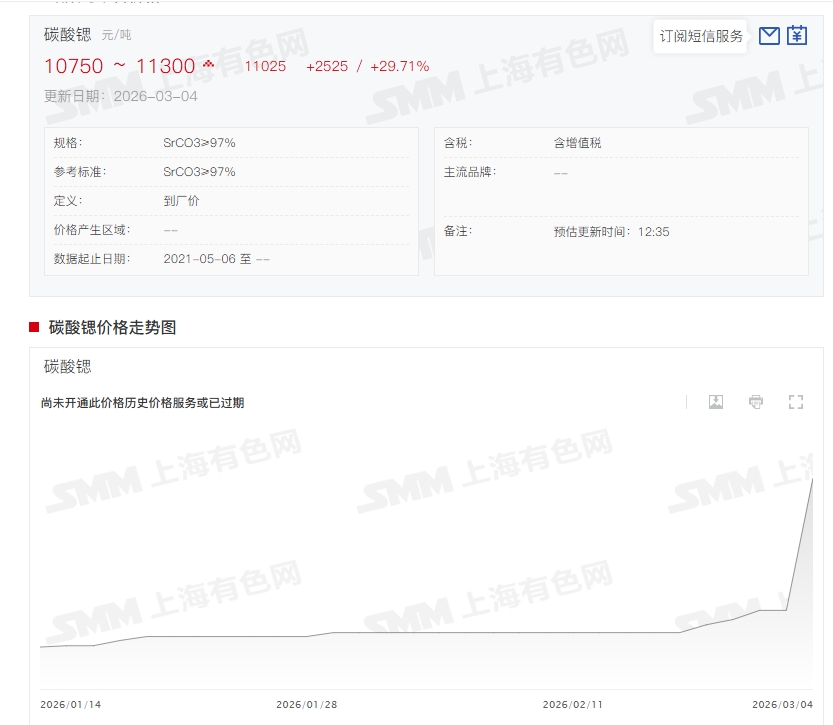This screenshot has height=725, width=833.
Task: Click the 参考标准 value SrCO3≥97%
Action: pos(199,172)
